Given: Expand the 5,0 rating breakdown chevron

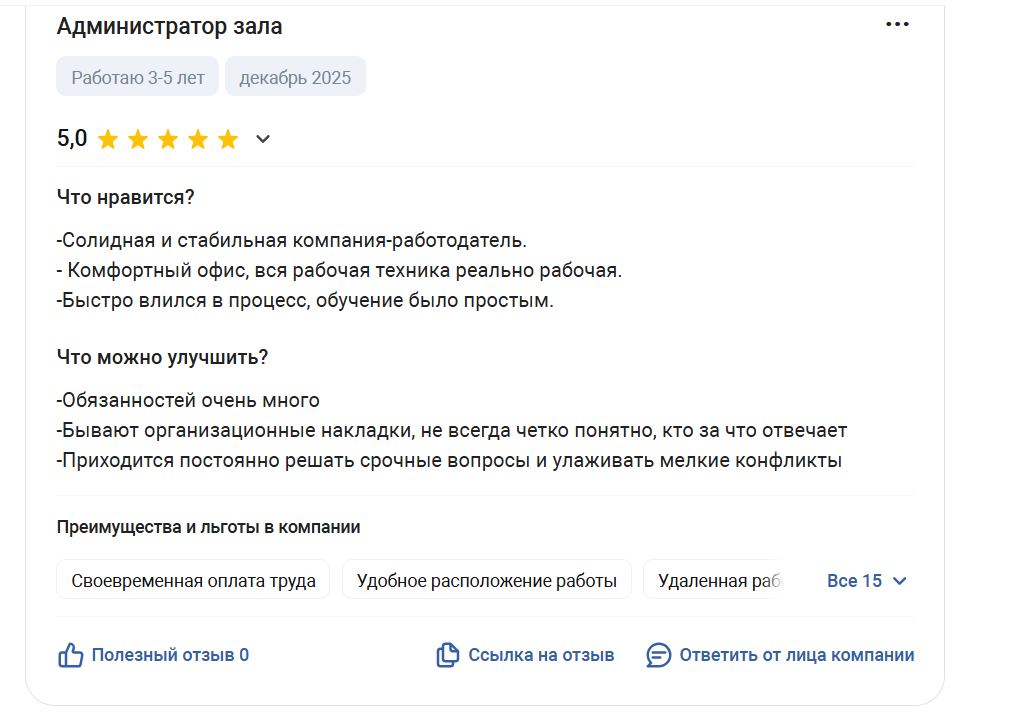Looking at the screenshot, I should [263, 139].
